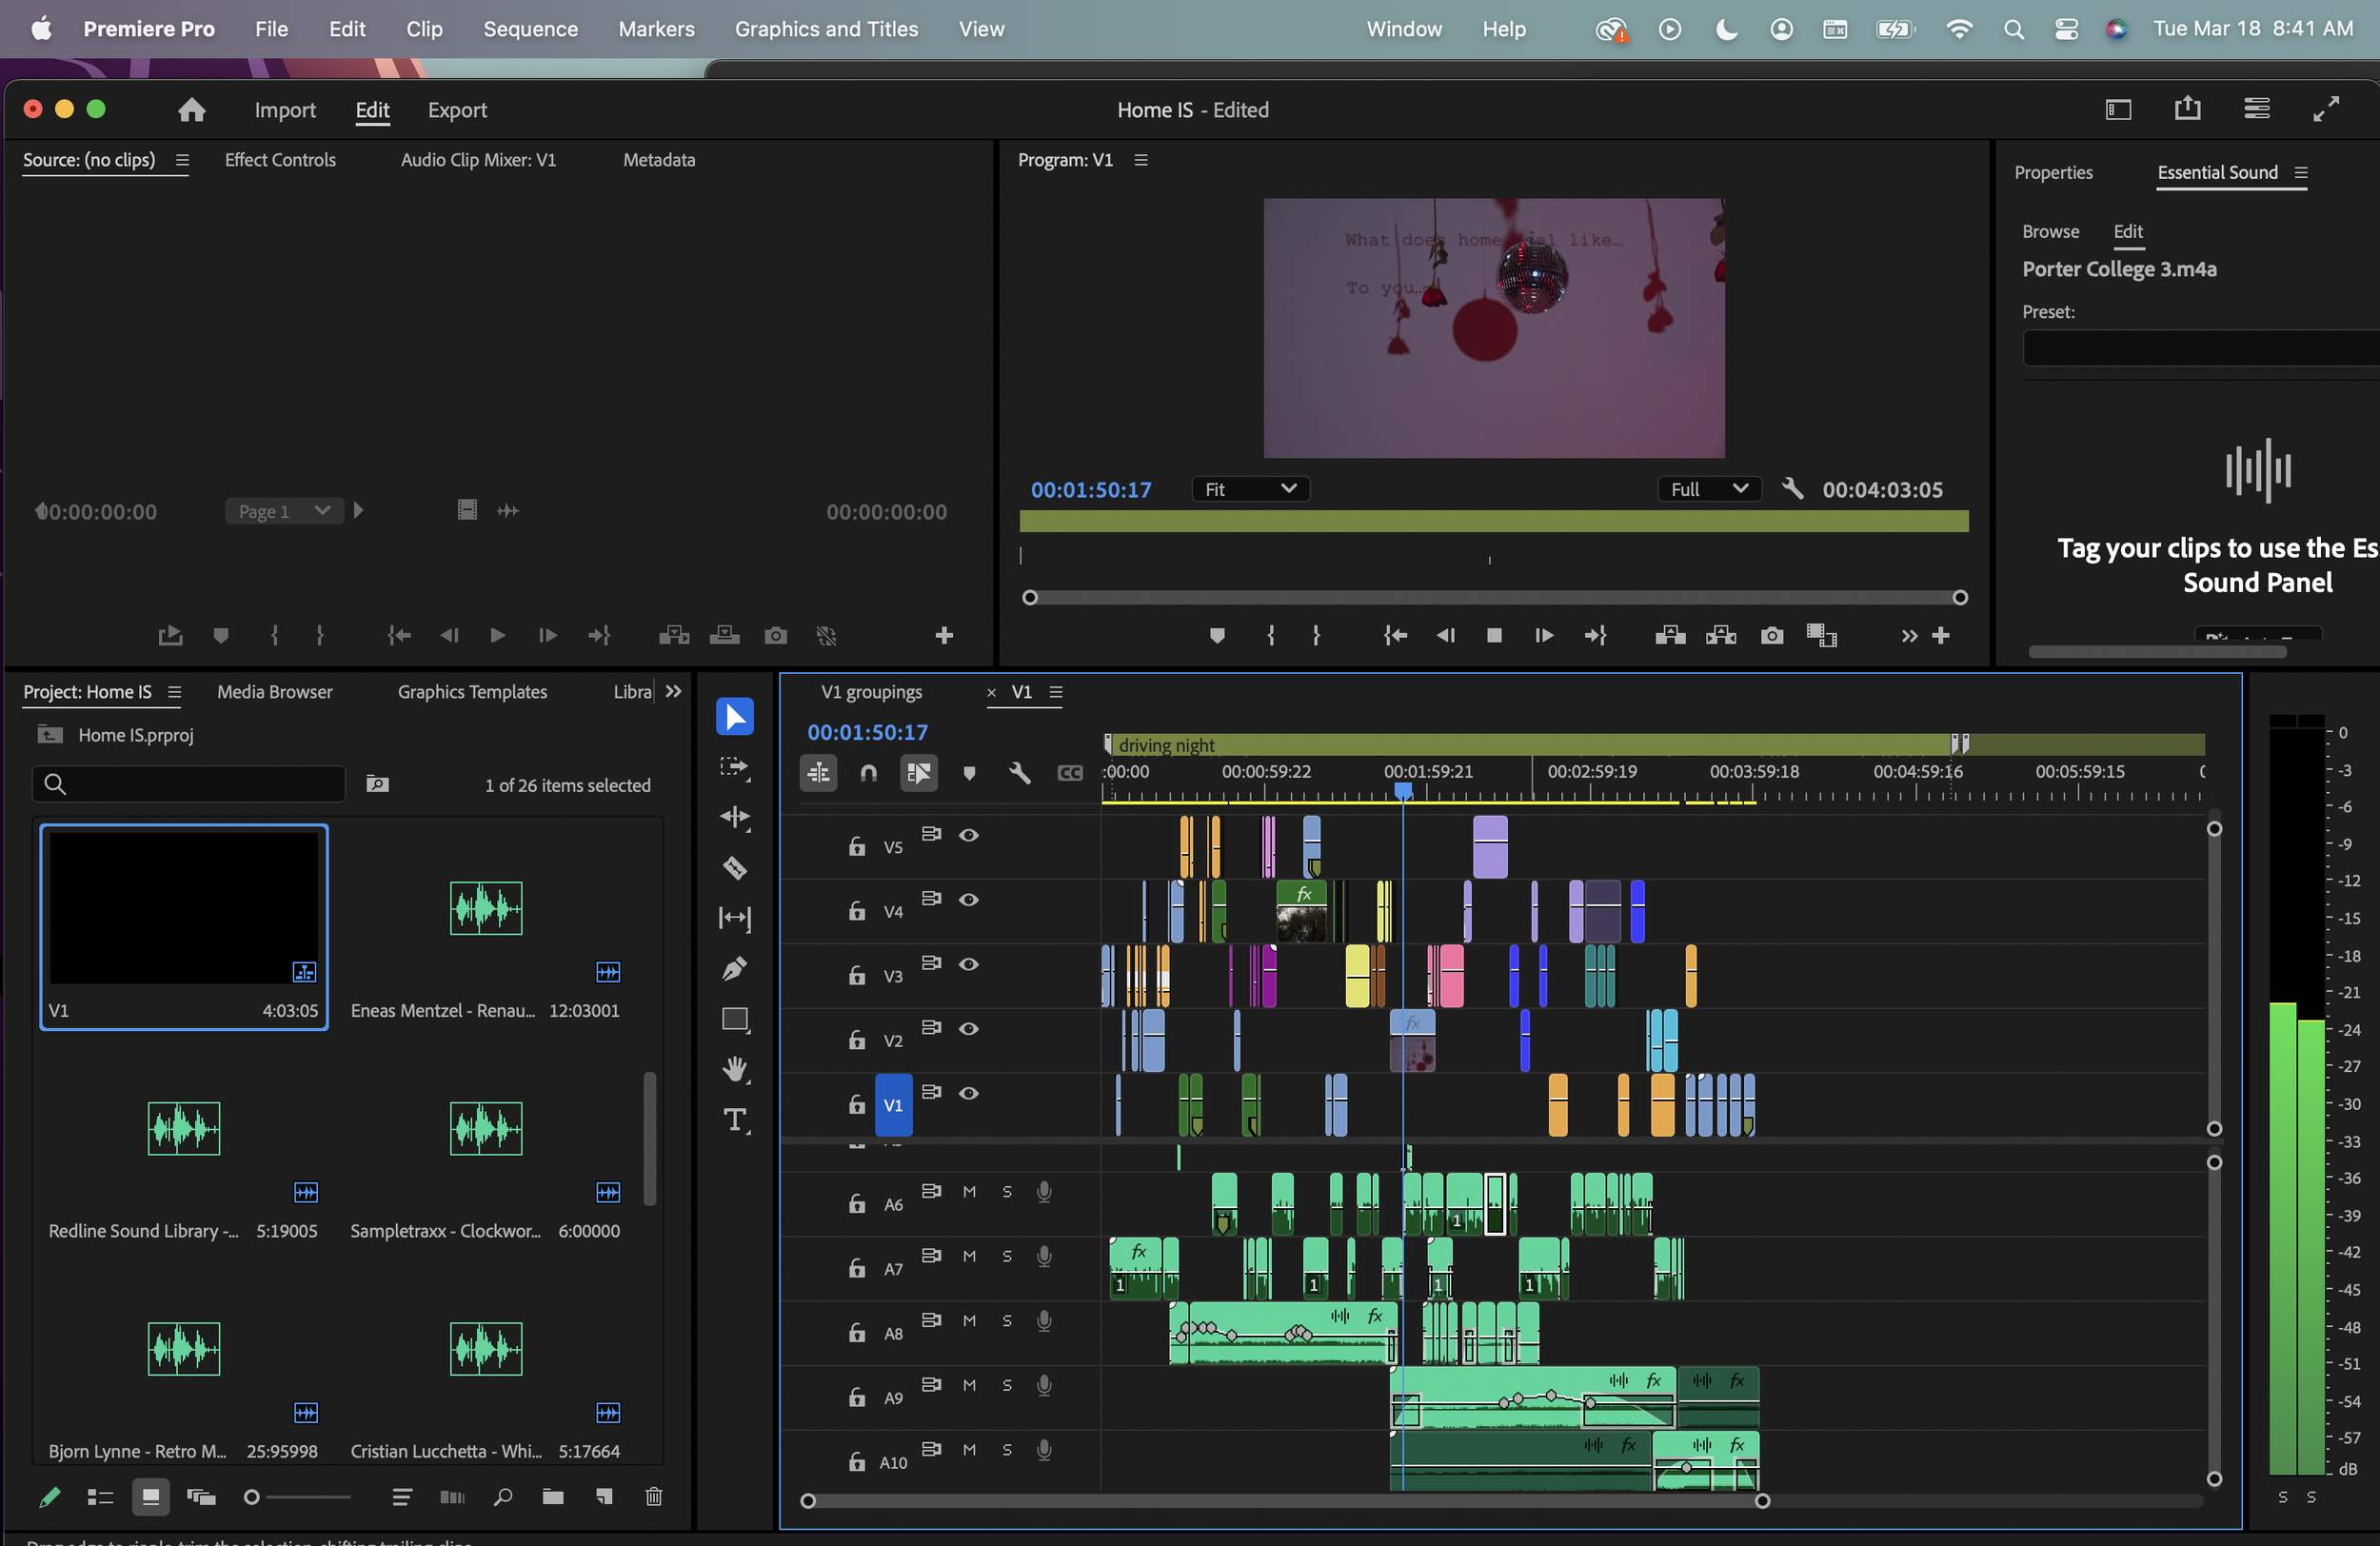Open the Fit zoom level dropdown

[1250, 489]
